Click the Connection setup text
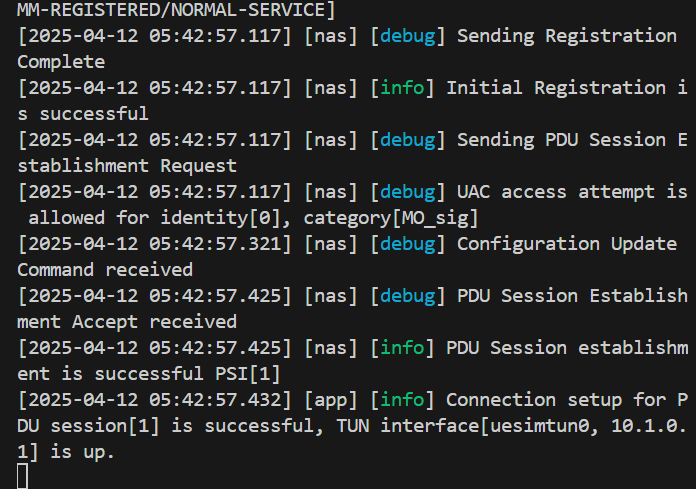696x489 pixels. tap(534, 400)
